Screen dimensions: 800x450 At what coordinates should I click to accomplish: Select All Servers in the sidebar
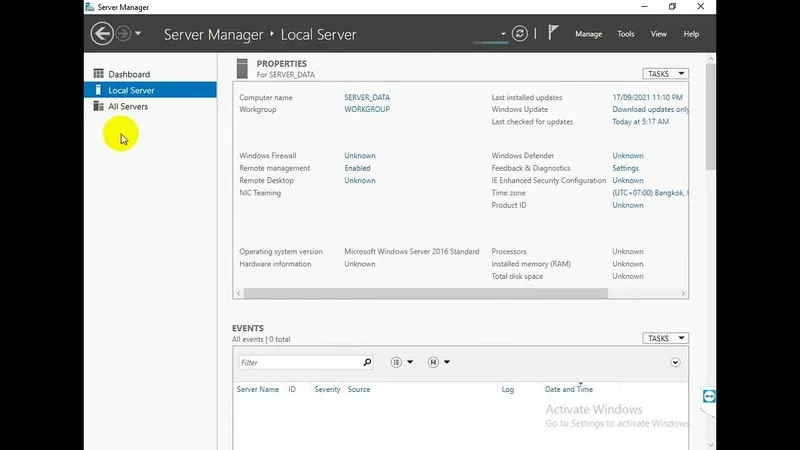tap(128, 106)
